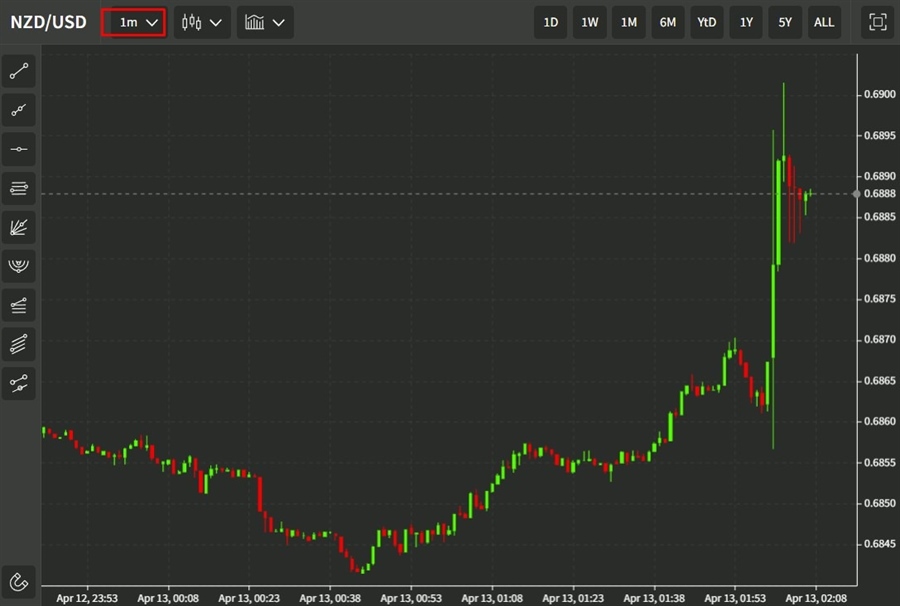Viewport: 900px width, 606px height.
Task: Set range to 5Y
Action: point(785,22)
